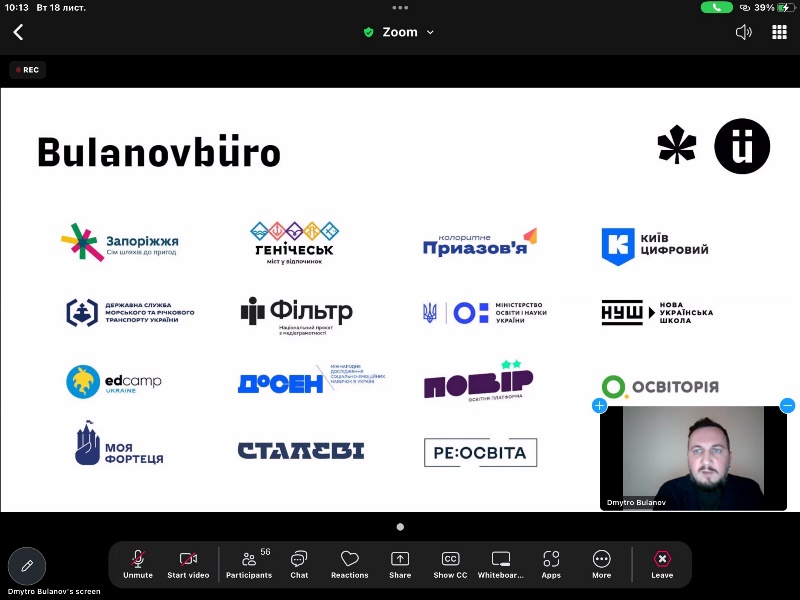Tap the РЕ:ОСВІТА logo box
Image resolution: width=800 pixels, height=600 pixels.
pyautogui.click(x=480, y=453)
